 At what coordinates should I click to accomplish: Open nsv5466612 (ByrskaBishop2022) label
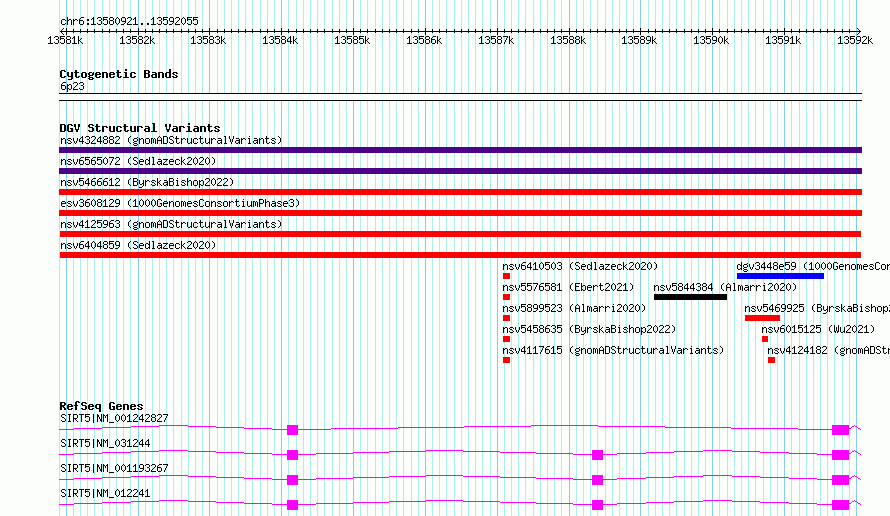point(147,182)
